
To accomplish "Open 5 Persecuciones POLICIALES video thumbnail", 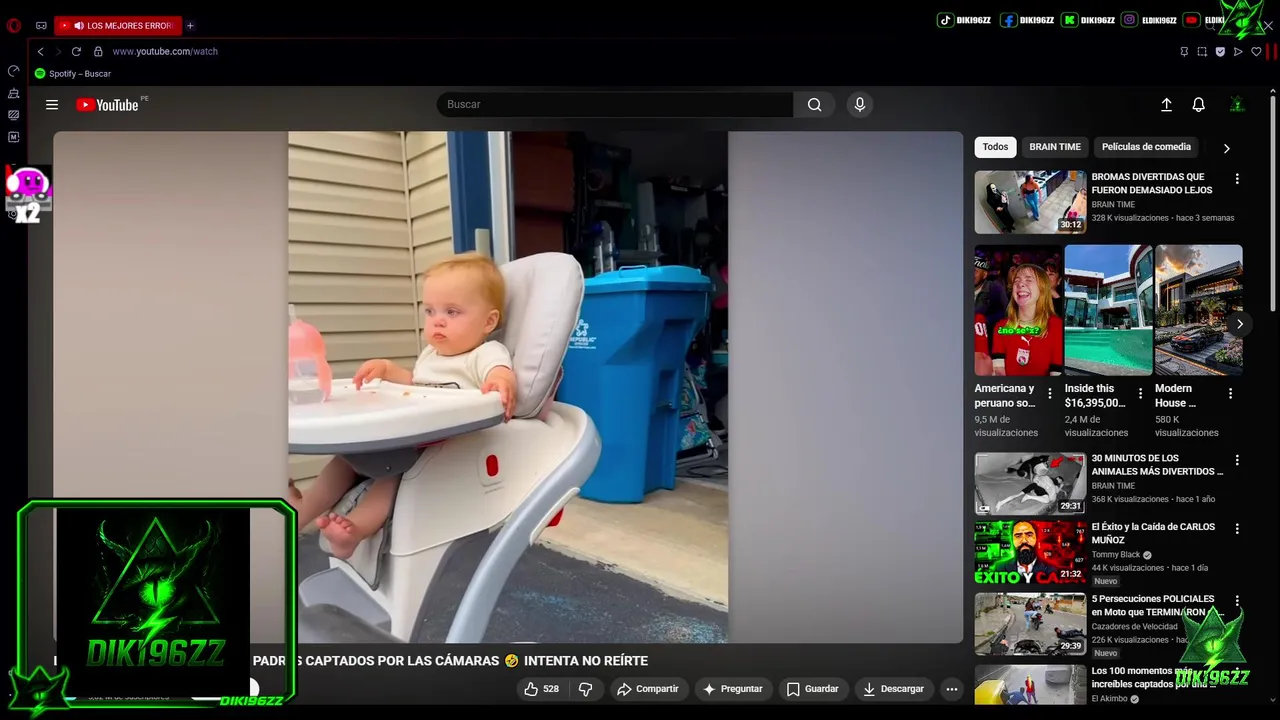I will click(x=1030, y=623).
